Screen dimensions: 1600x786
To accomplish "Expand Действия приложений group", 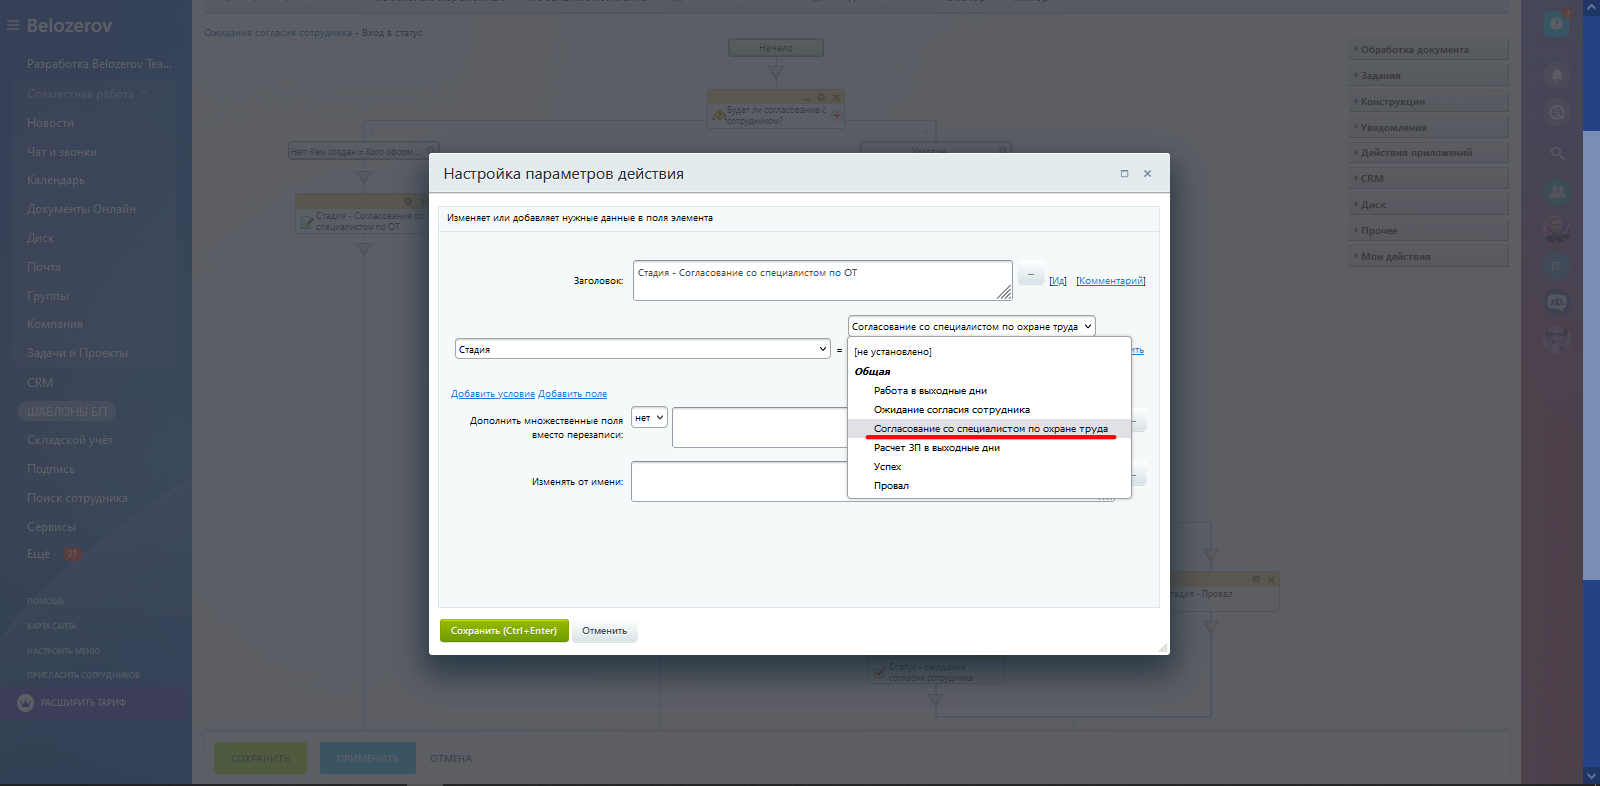I will [x=1429, y=153].
